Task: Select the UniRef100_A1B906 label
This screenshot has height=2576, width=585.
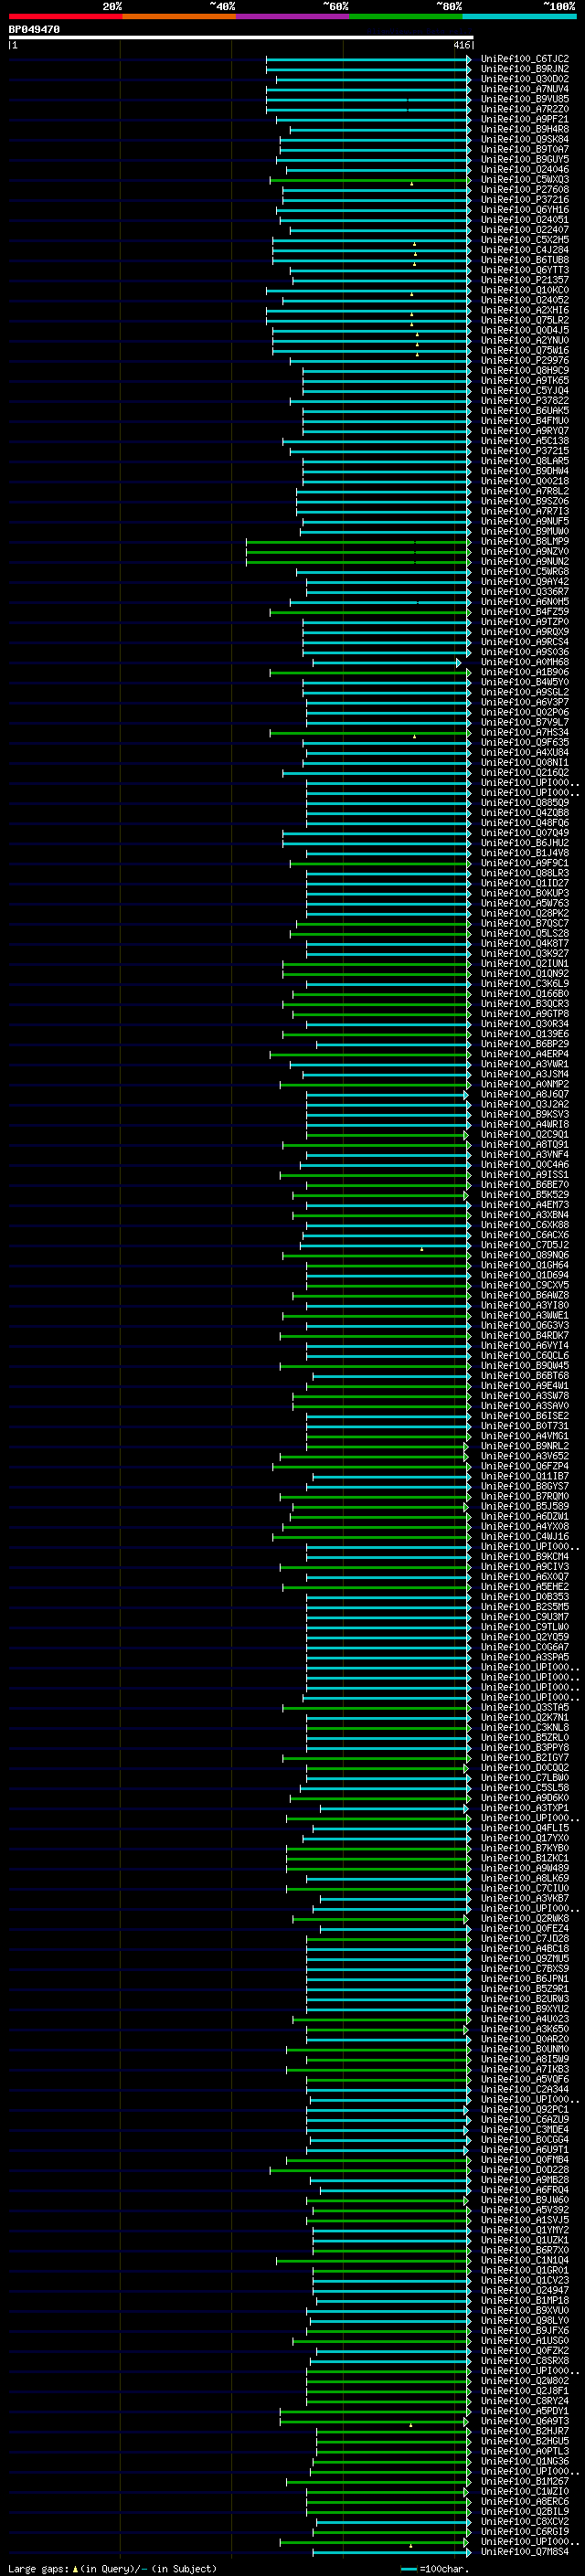Action: 525,672
